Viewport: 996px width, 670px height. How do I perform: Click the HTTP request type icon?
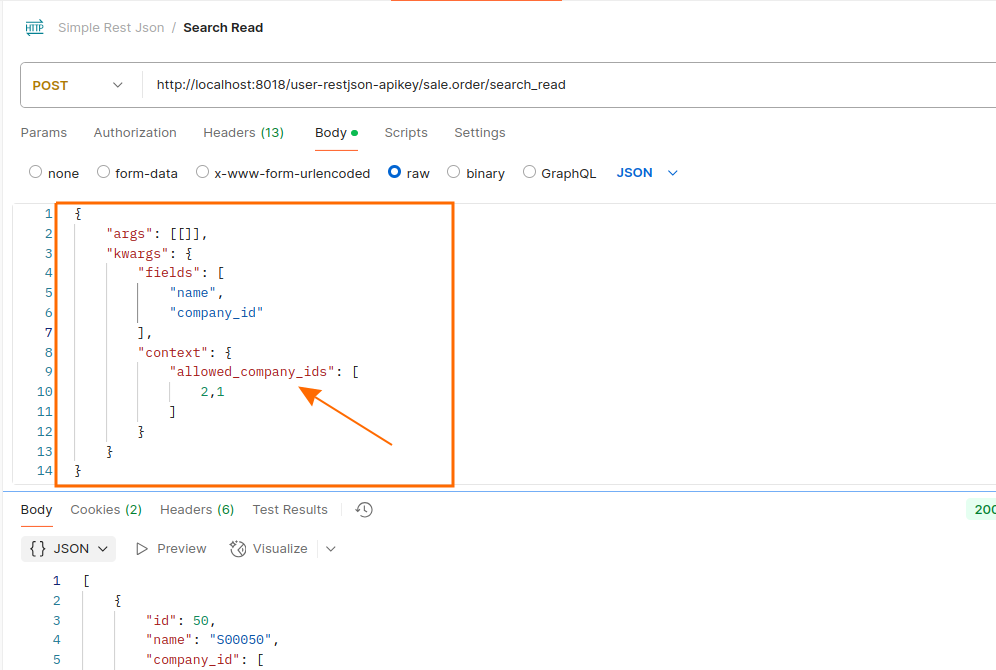pyautogui.click(x=34, y=28)
